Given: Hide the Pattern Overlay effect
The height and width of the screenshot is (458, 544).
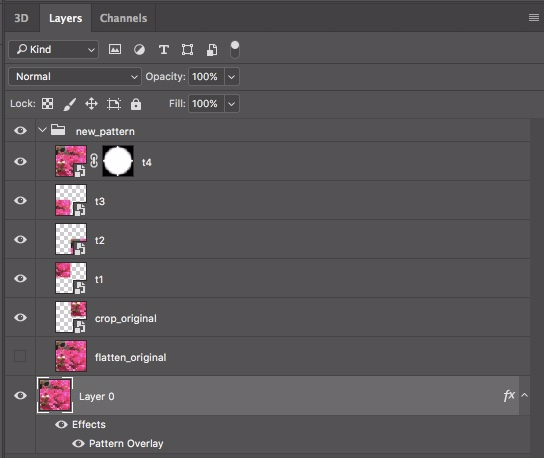Looking at the screenshot, I should (78, 443).
